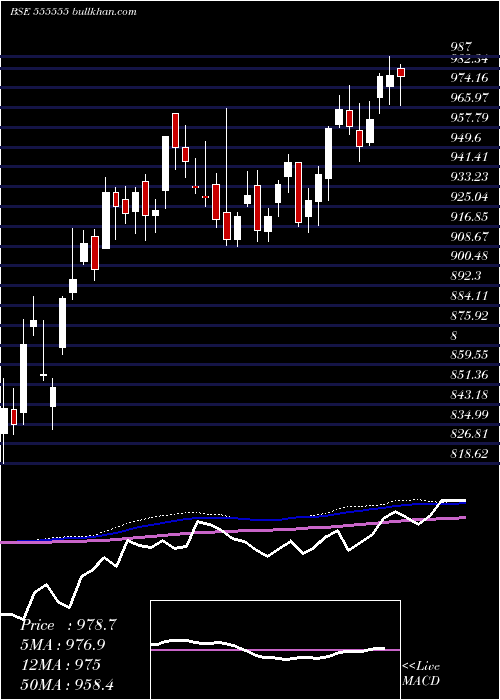Click the 987 price label
This screenshot has width=500, height=700.
pos(461,47)
